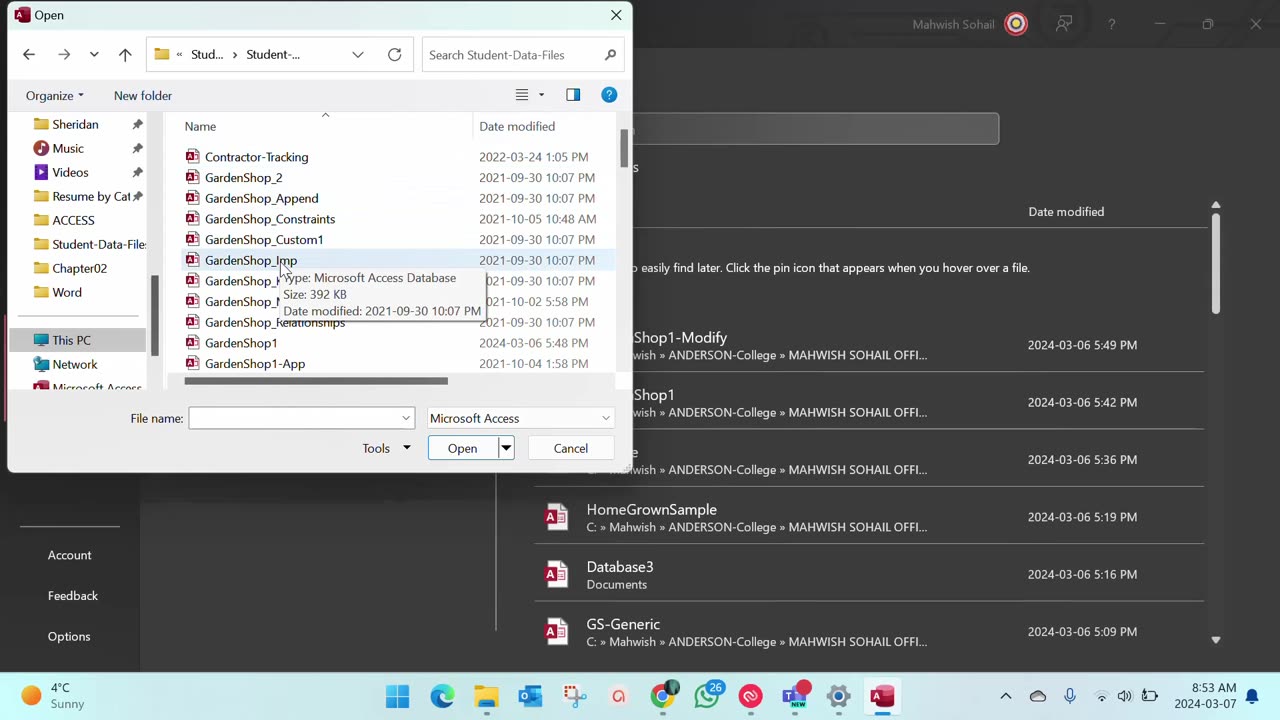
Task: Click the Access icon on the taskbar
Action: [x=882, y=696]
